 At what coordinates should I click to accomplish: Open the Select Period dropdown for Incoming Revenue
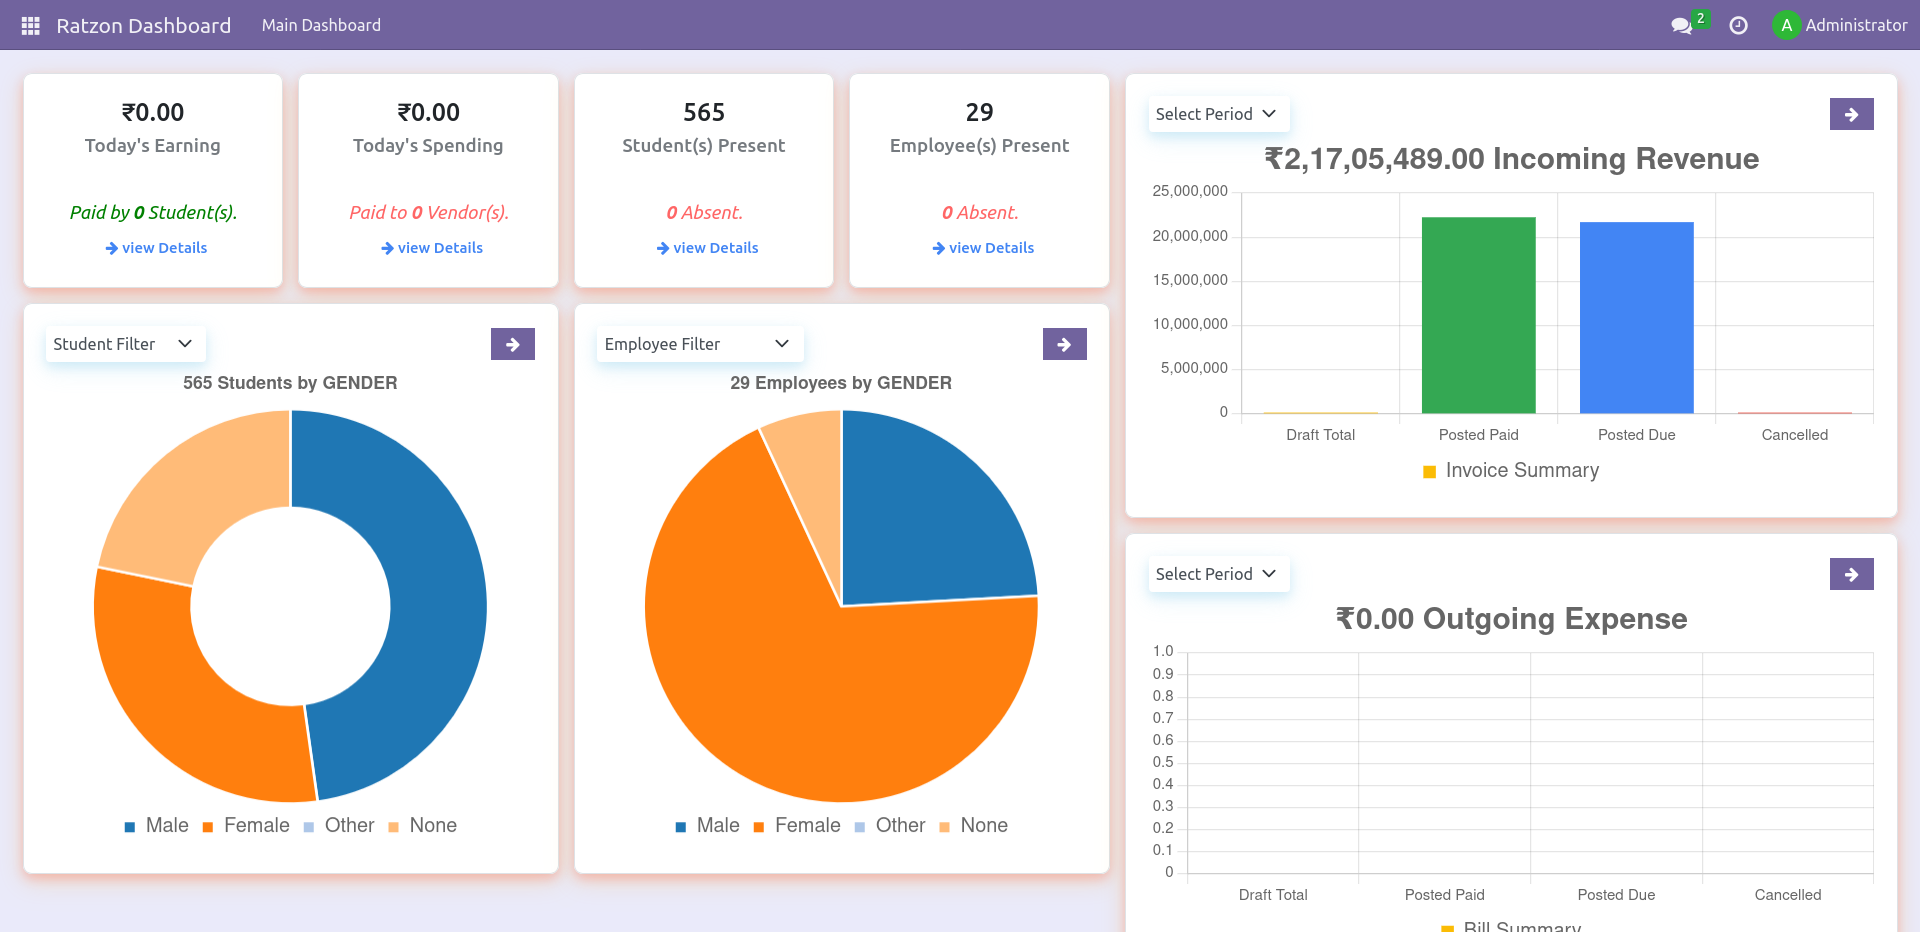point(1218,114)
